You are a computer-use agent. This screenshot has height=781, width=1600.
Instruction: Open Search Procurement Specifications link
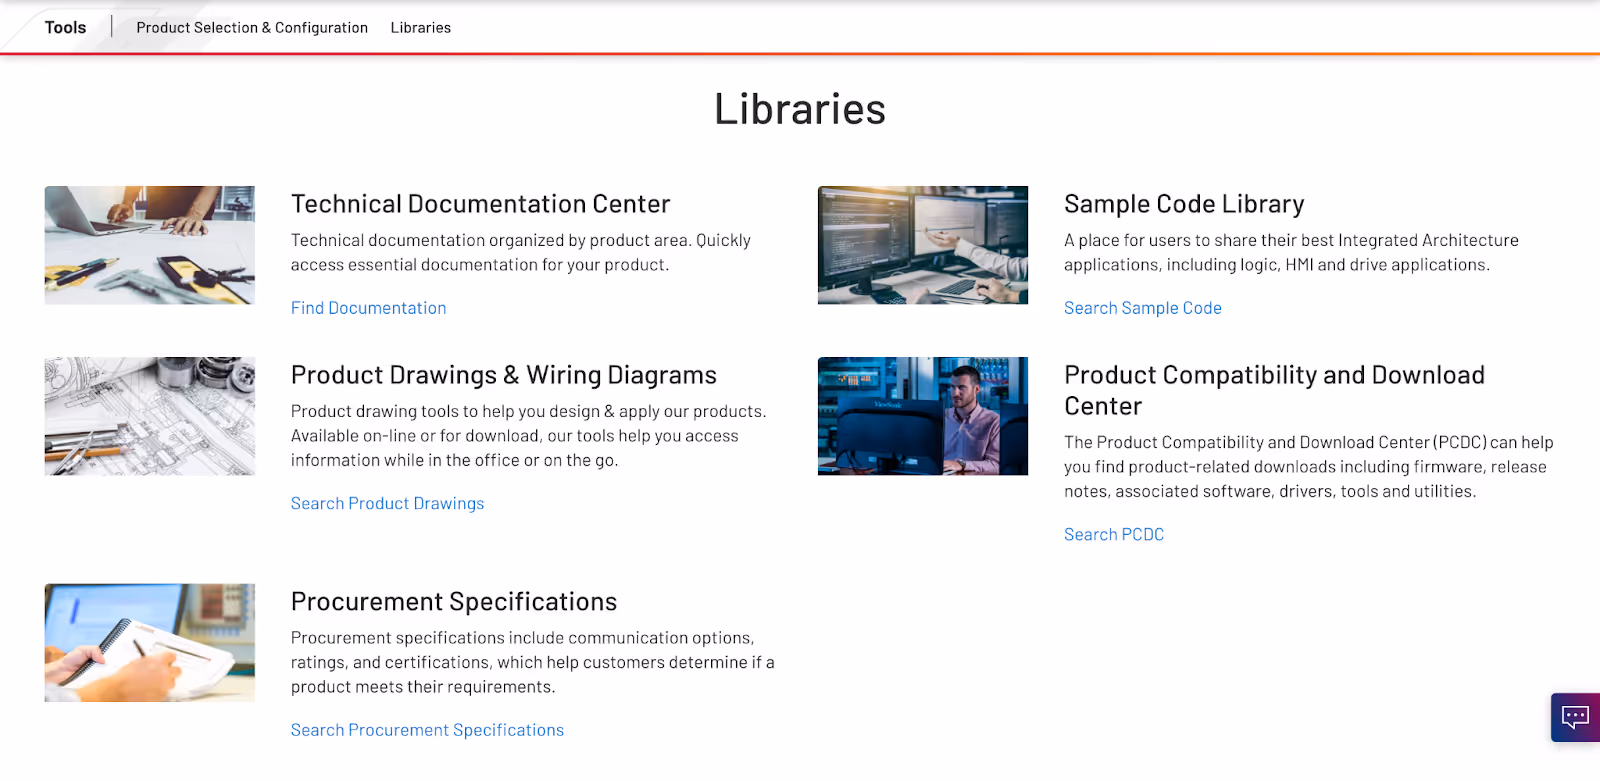pyautogui.click(x=427, y=730)
